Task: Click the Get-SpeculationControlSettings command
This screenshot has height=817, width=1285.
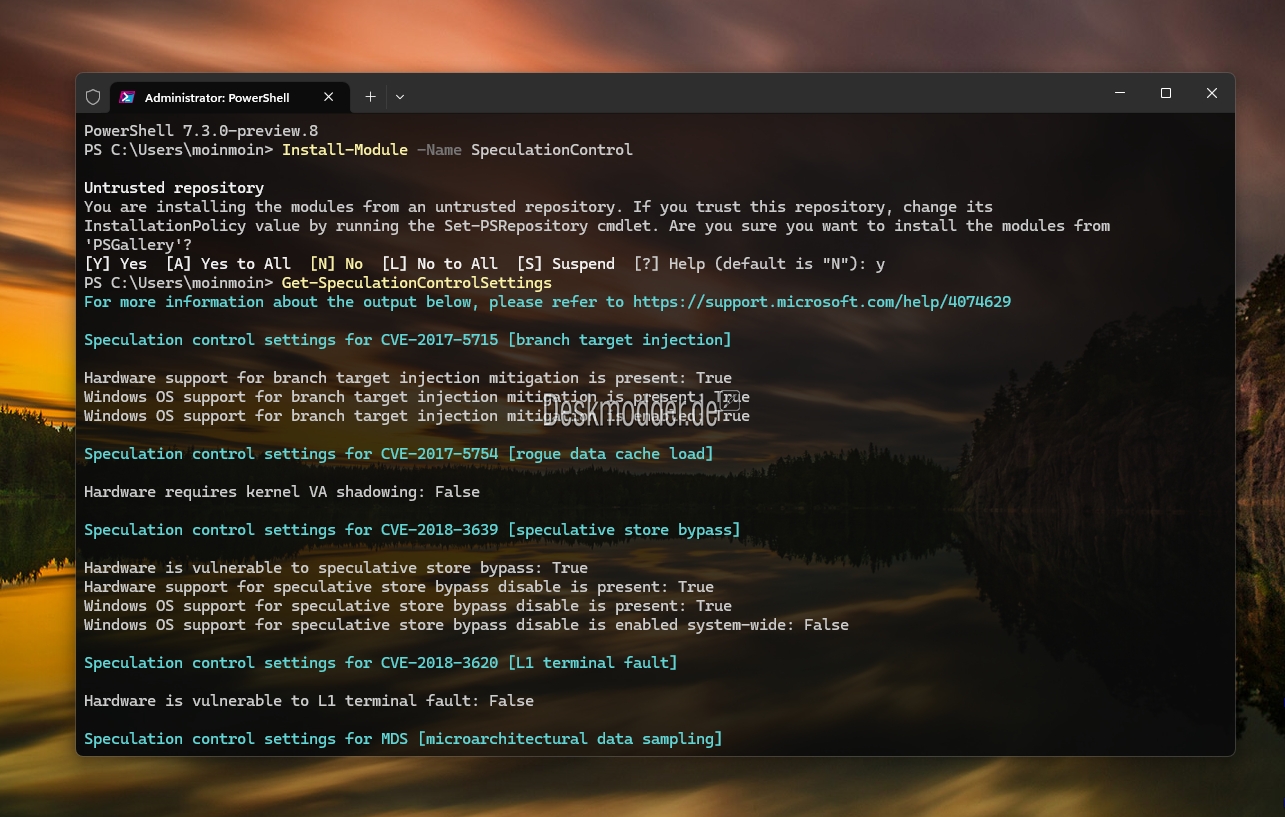Action: point(417,283)
